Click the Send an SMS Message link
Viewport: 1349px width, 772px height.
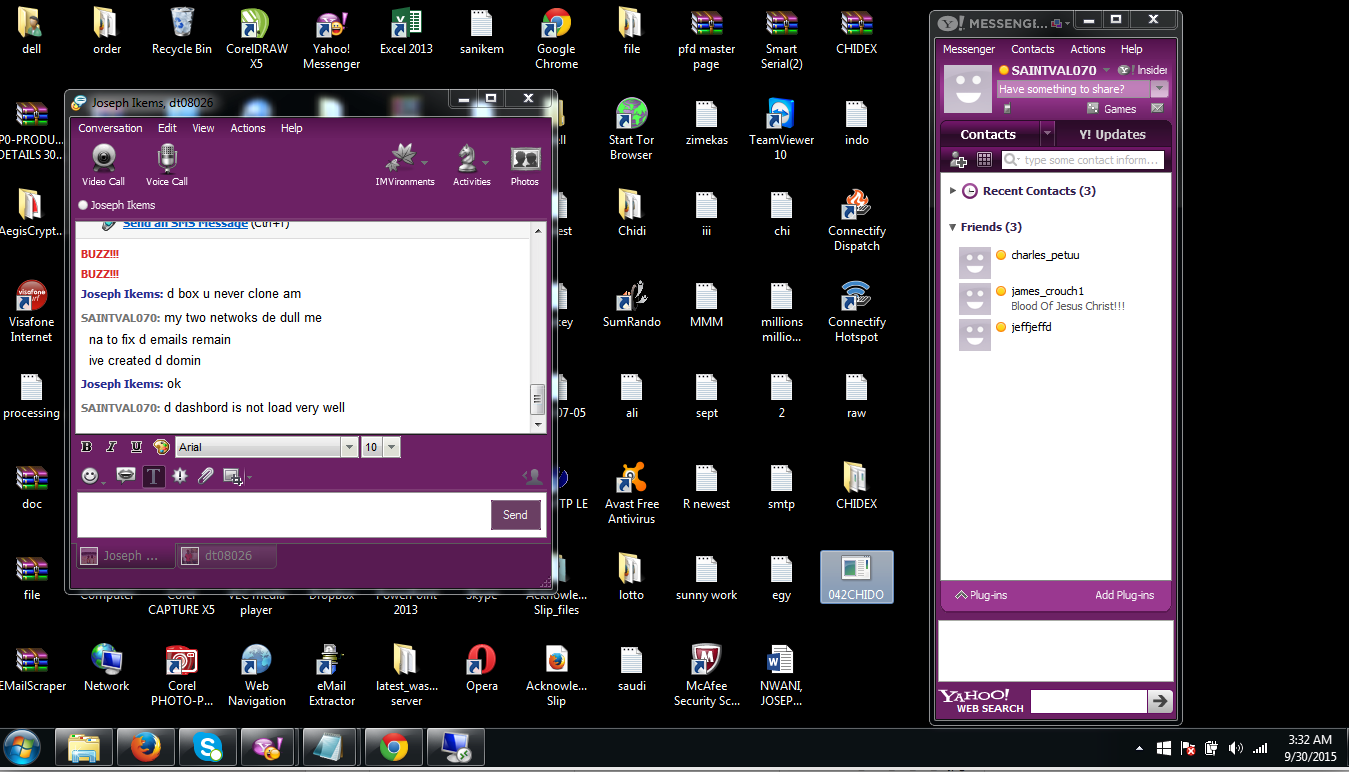pyautogui.click(x=185, y=224)
